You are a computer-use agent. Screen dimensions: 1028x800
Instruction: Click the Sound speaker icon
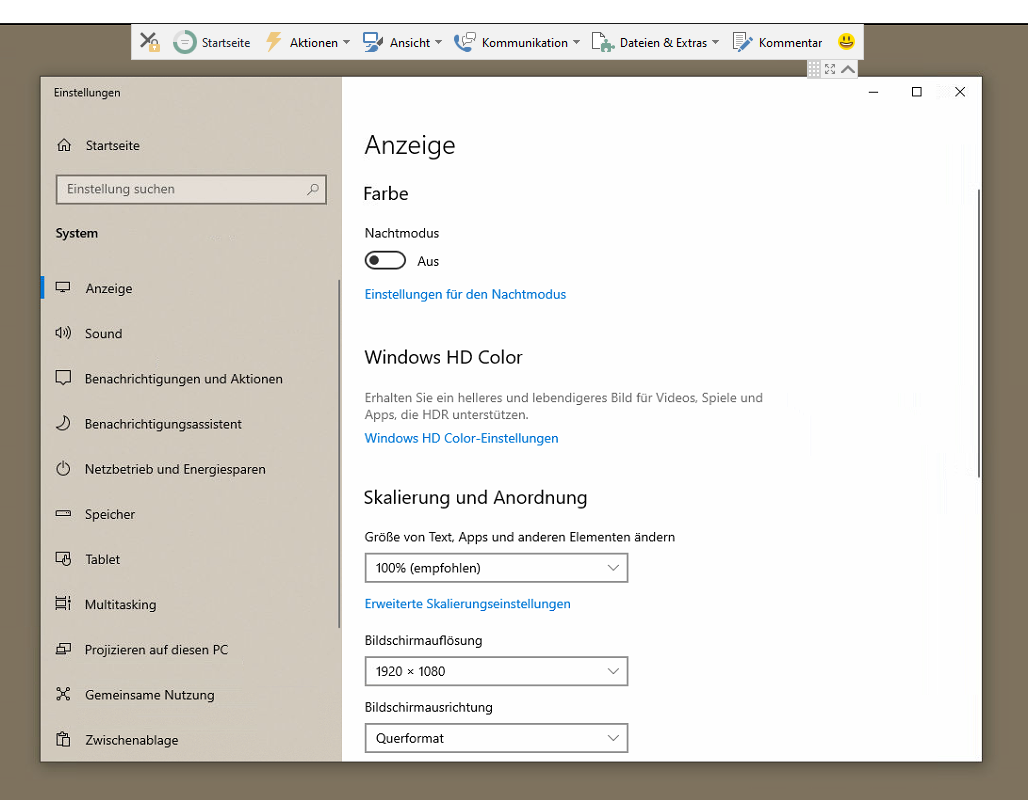click(x=63, y=332)
